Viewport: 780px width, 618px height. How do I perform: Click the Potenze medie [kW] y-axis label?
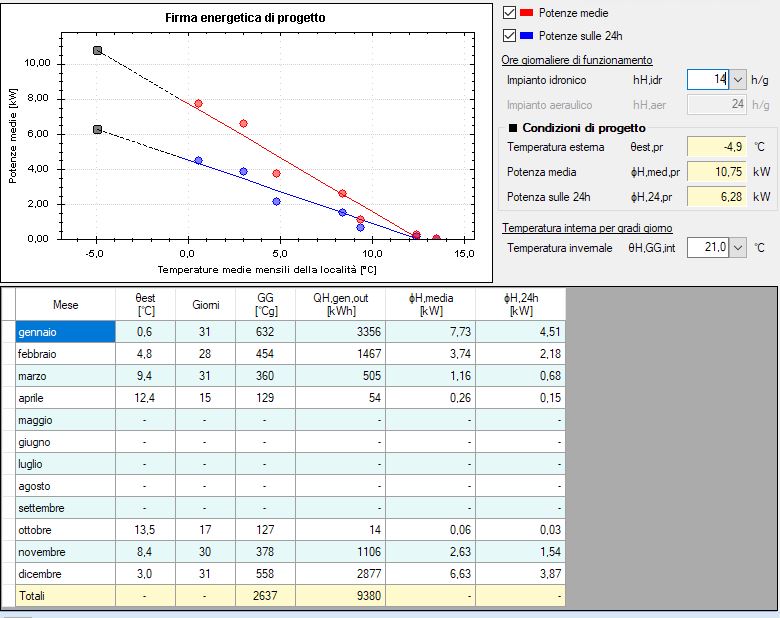click(13, 136)
